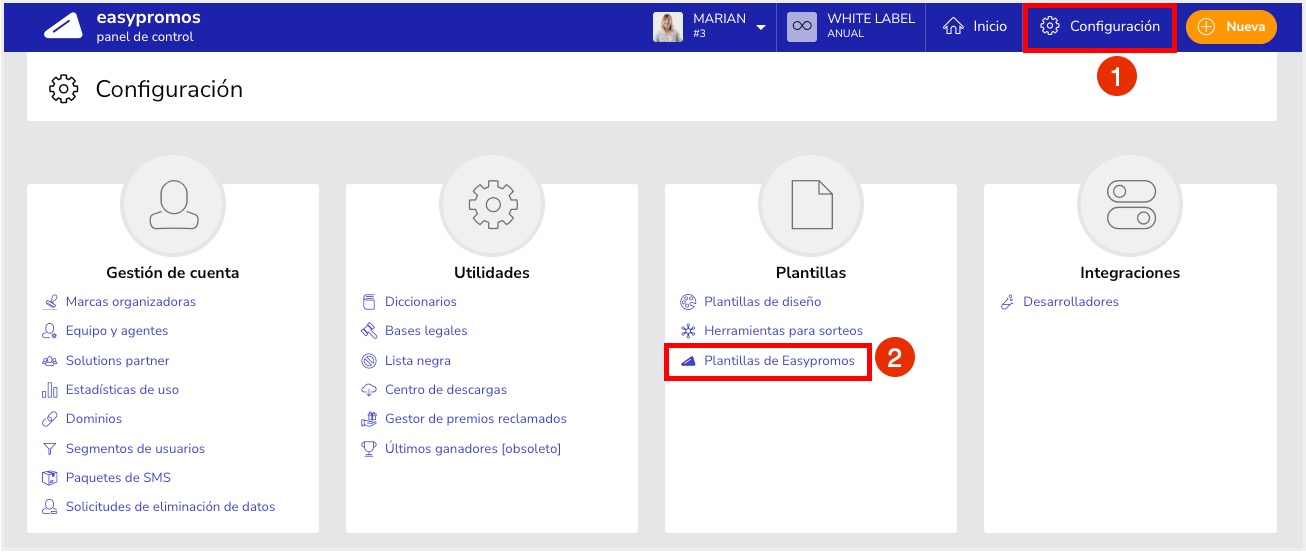The image size is (1306, 552).
Task: Click the Solicitudes de eliminación de datos icon
Action: [50, 507]
